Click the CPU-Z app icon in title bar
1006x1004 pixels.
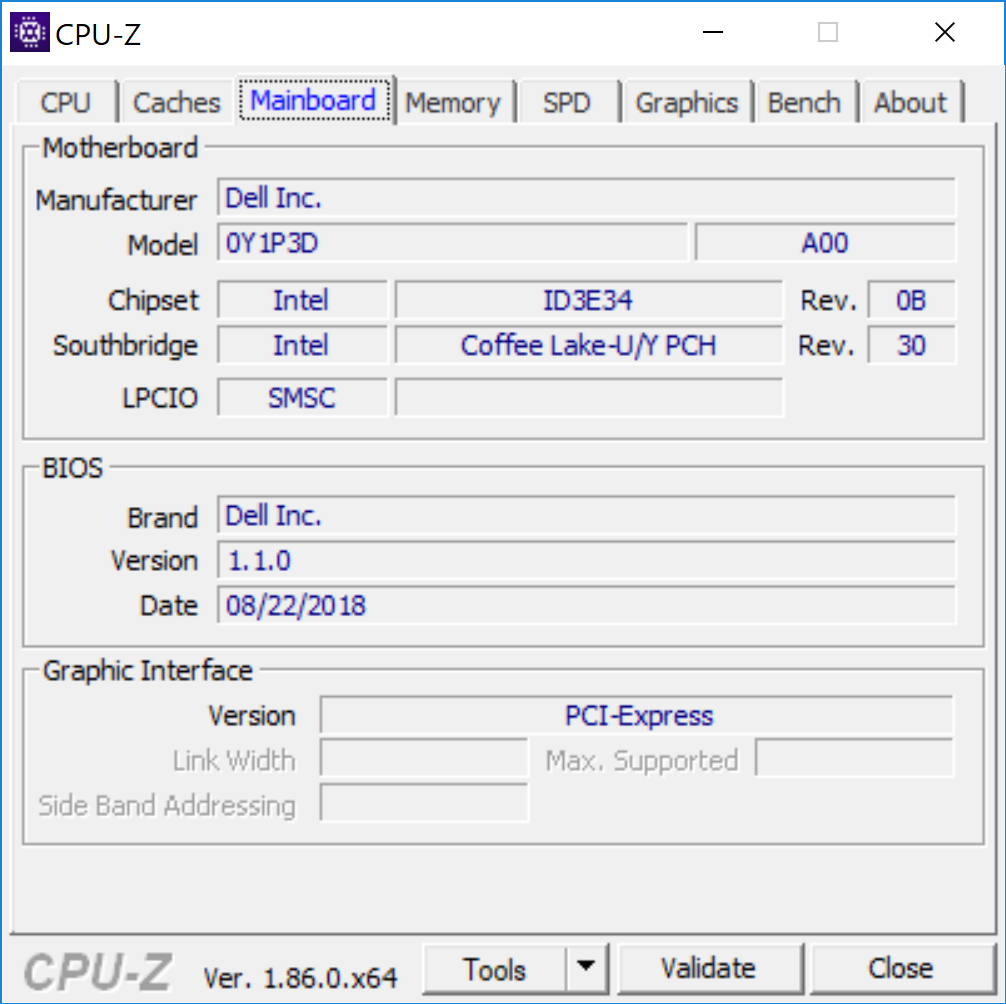(x=30, y=32)
